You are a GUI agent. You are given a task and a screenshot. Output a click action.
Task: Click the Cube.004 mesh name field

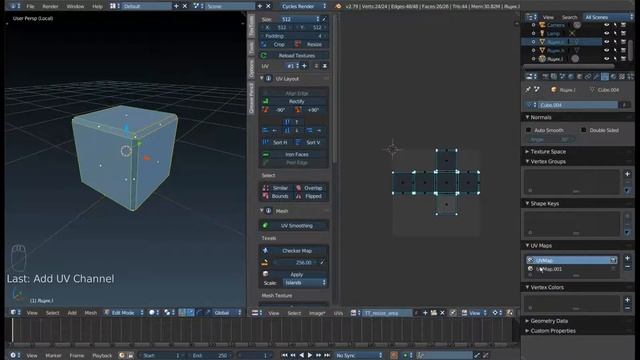pyautogui.click(x=577, y=105)
